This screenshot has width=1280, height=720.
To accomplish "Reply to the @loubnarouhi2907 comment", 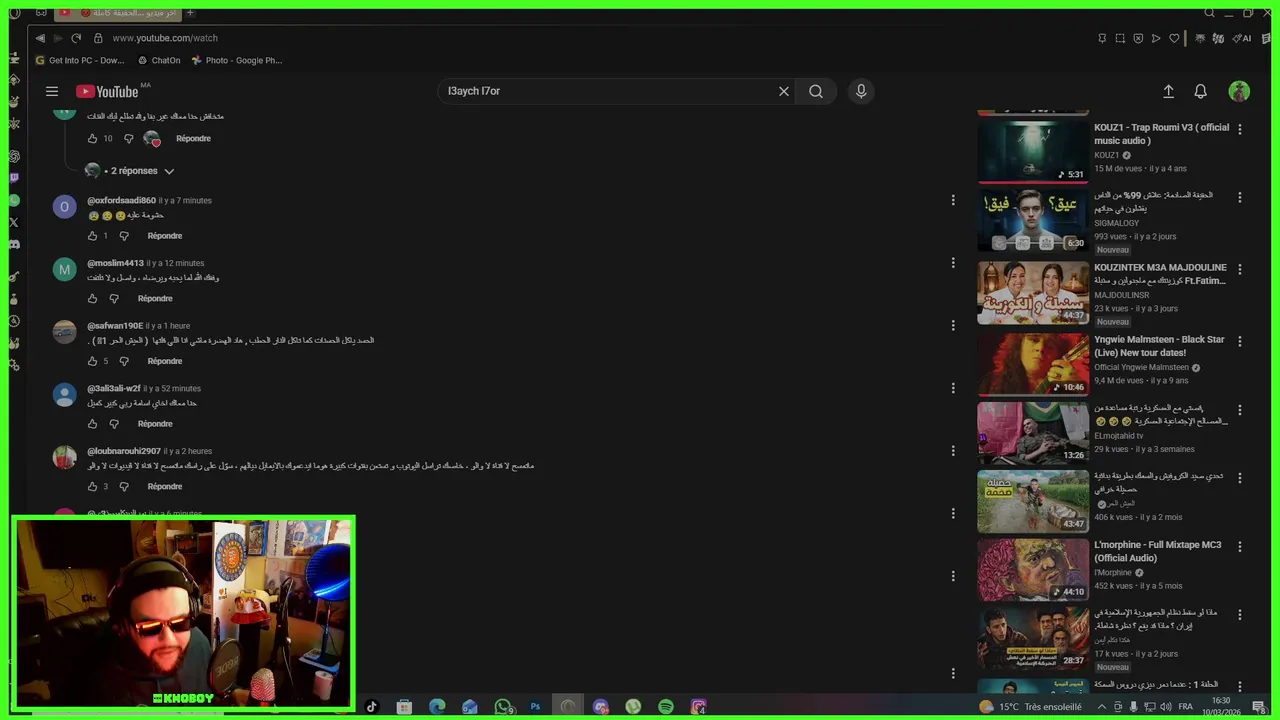I will tap(165, 487).
